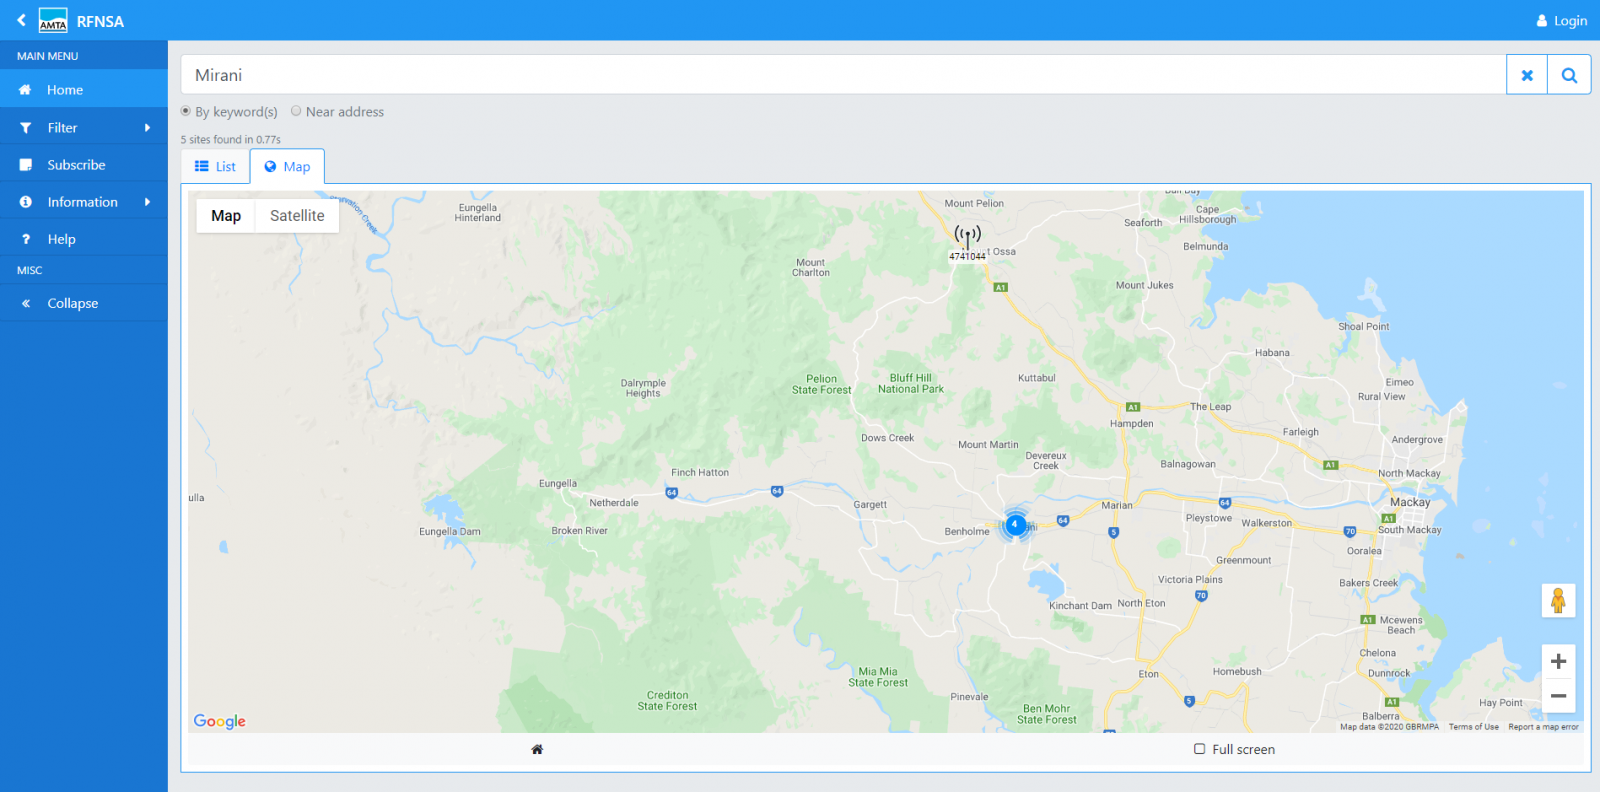1600x792 pixels.
Task: Click the Filter funnel icon
Action: pos(25,128)
